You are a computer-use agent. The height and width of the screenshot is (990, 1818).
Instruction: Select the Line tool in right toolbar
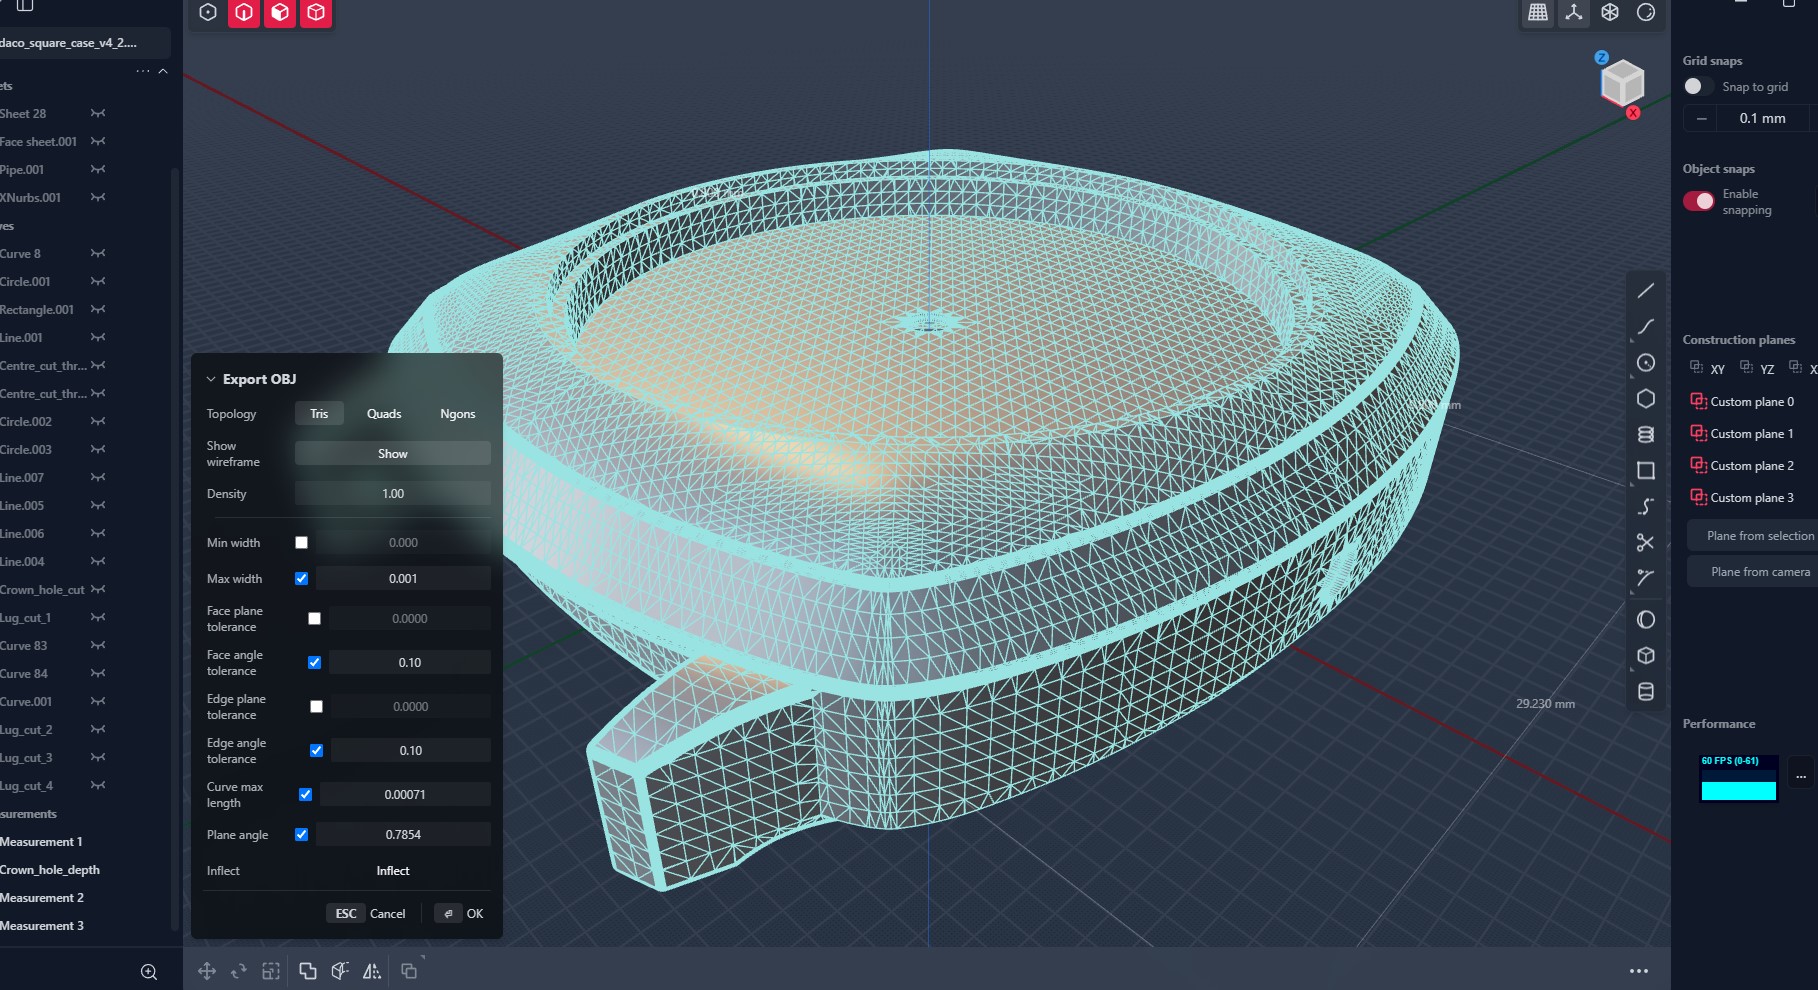(x=1645, y=291)
